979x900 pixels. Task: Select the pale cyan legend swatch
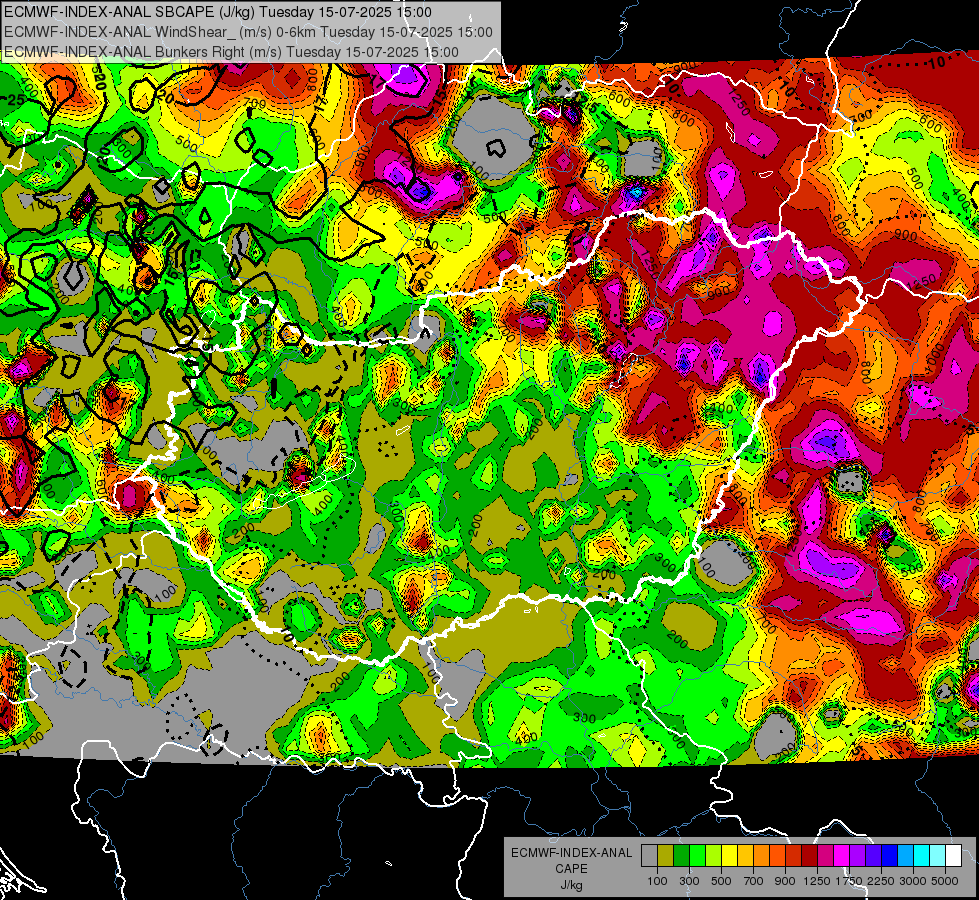(x=938, y=856)
